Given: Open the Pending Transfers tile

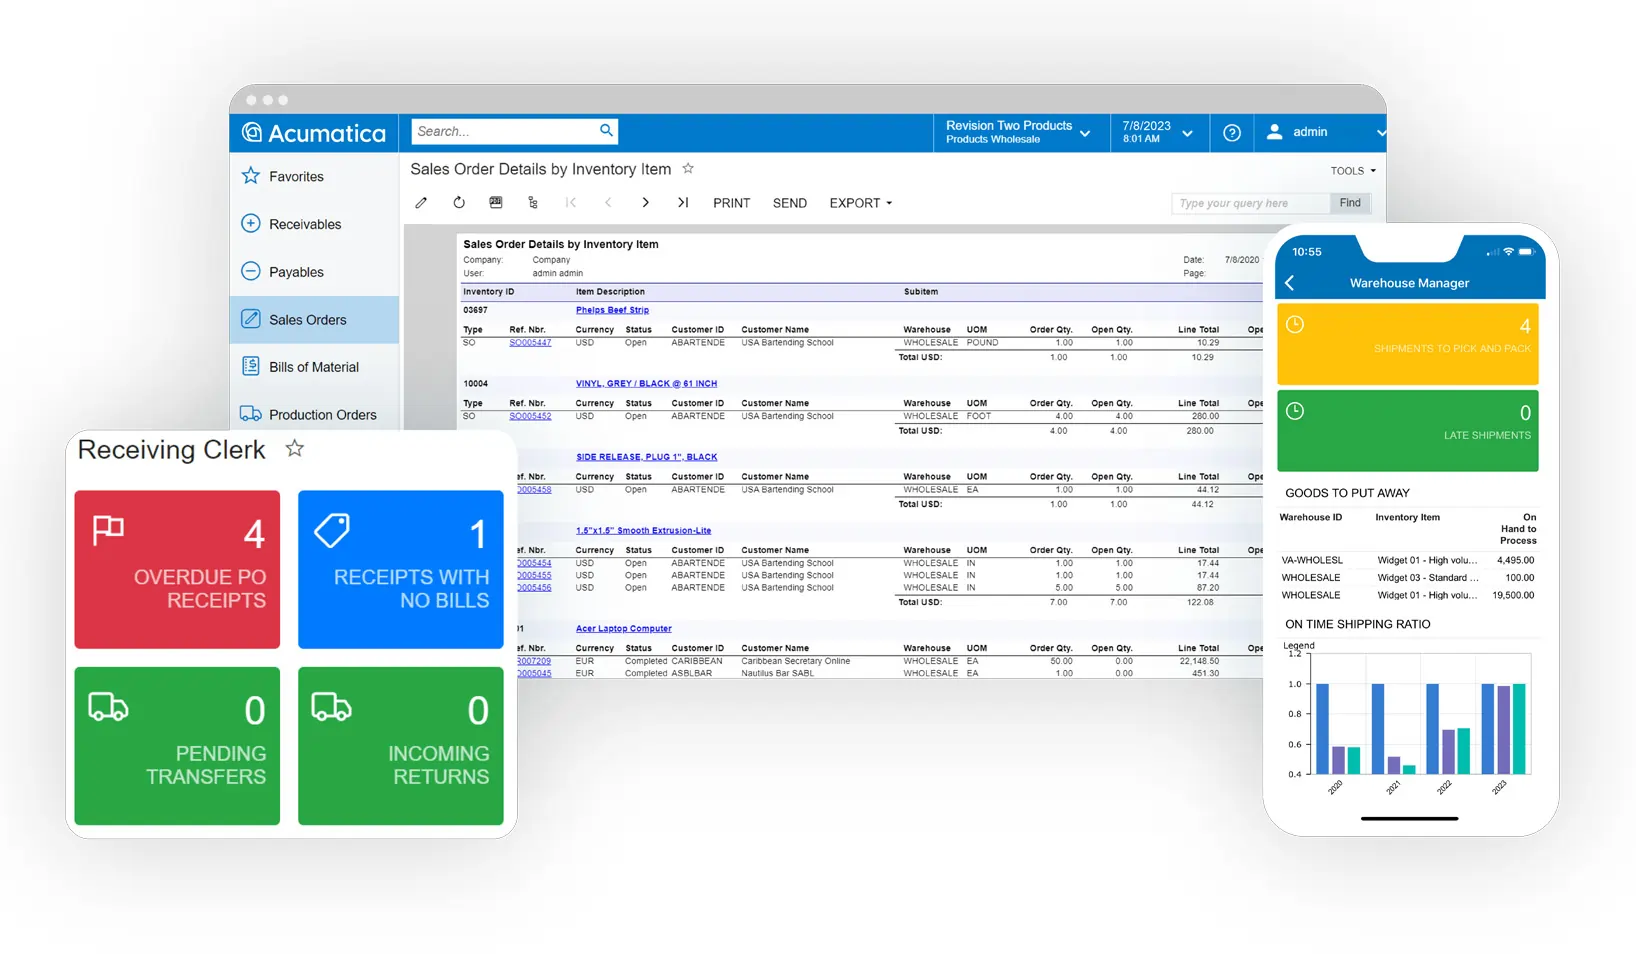Looking at the screenshot, I should (x=177, y=746).
